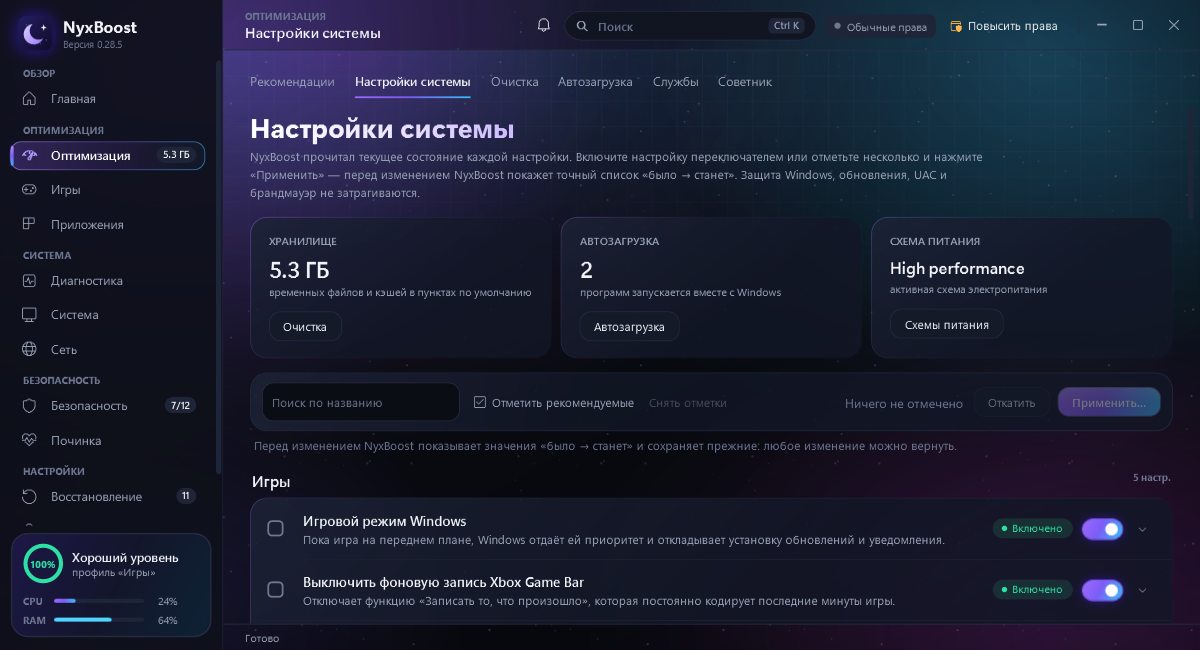1200x650 pixels.
Task: Click the Готово status bar text
Action: click(x=263, y=638)
